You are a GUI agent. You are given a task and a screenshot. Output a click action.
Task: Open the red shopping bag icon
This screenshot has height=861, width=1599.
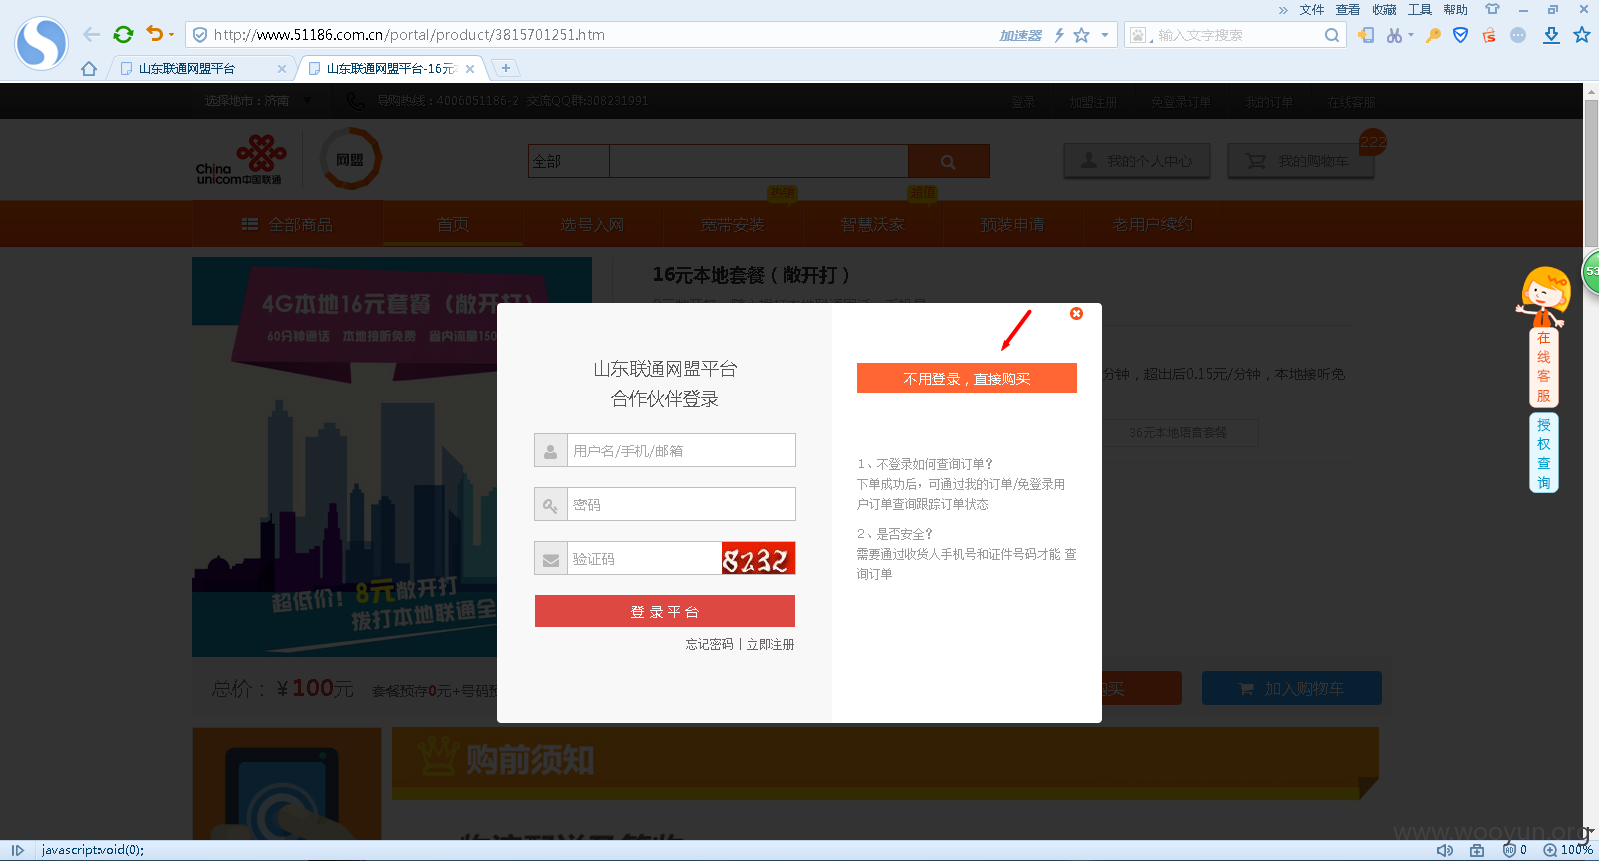tap(1489, 35)
